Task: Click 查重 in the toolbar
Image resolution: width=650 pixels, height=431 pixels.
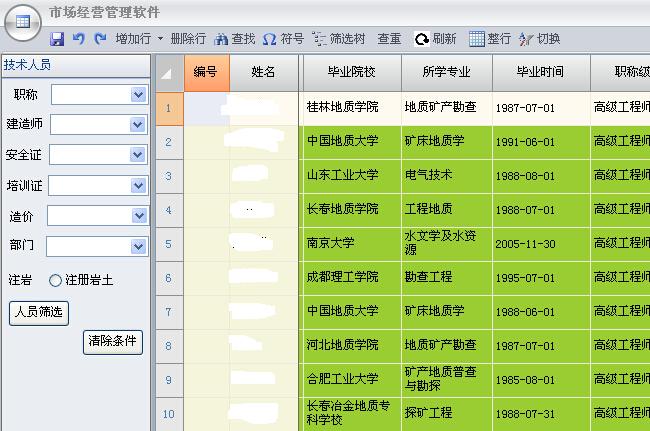Action: pyautogui.click(x=389, y=39)
